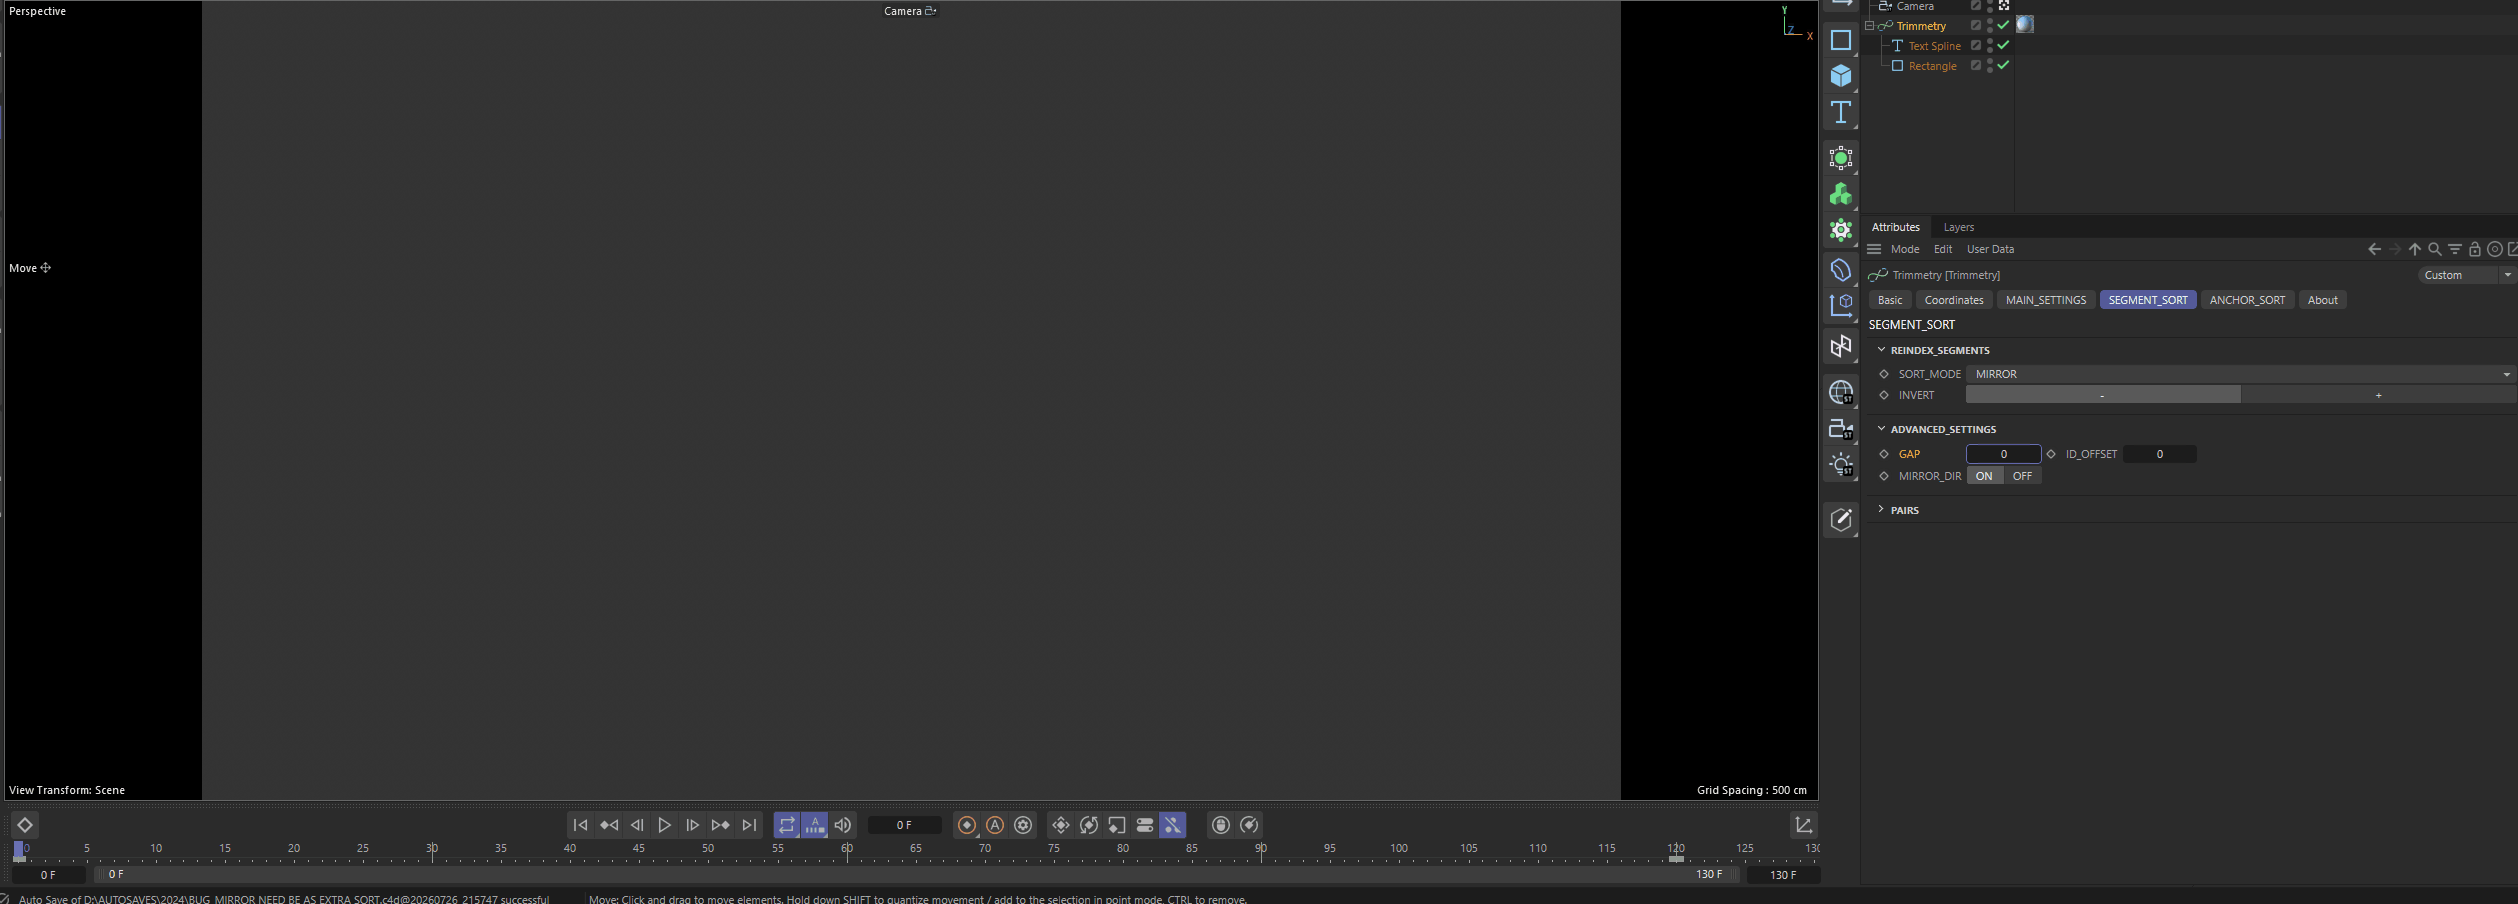Screen dimensions: 2518x904
Task: Open the User Data menu
Action: (x=1990, y=249)
